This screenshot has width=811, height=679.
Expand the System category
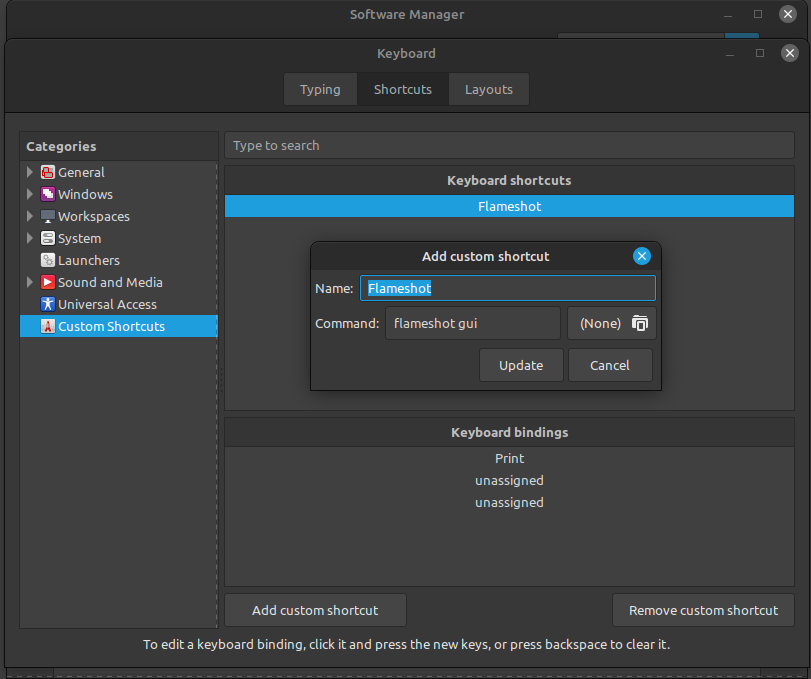pyautogui.click(x=30, y=238)
